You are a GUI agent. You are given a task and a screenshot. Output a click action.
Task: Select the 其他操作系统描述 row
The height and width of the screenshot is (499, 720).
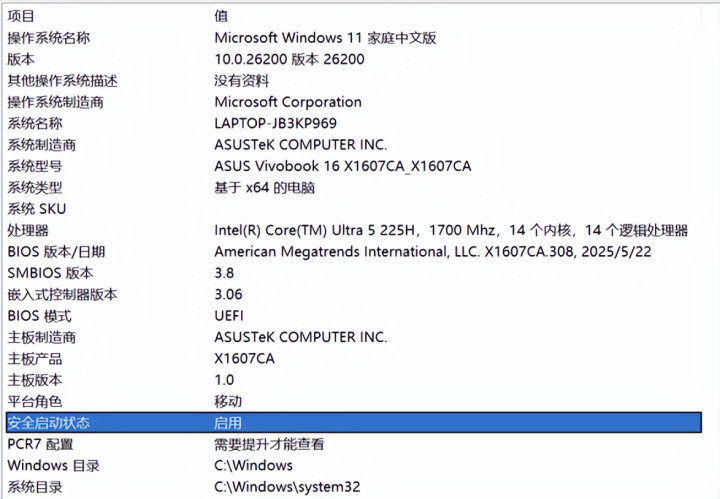pos(62,81)
